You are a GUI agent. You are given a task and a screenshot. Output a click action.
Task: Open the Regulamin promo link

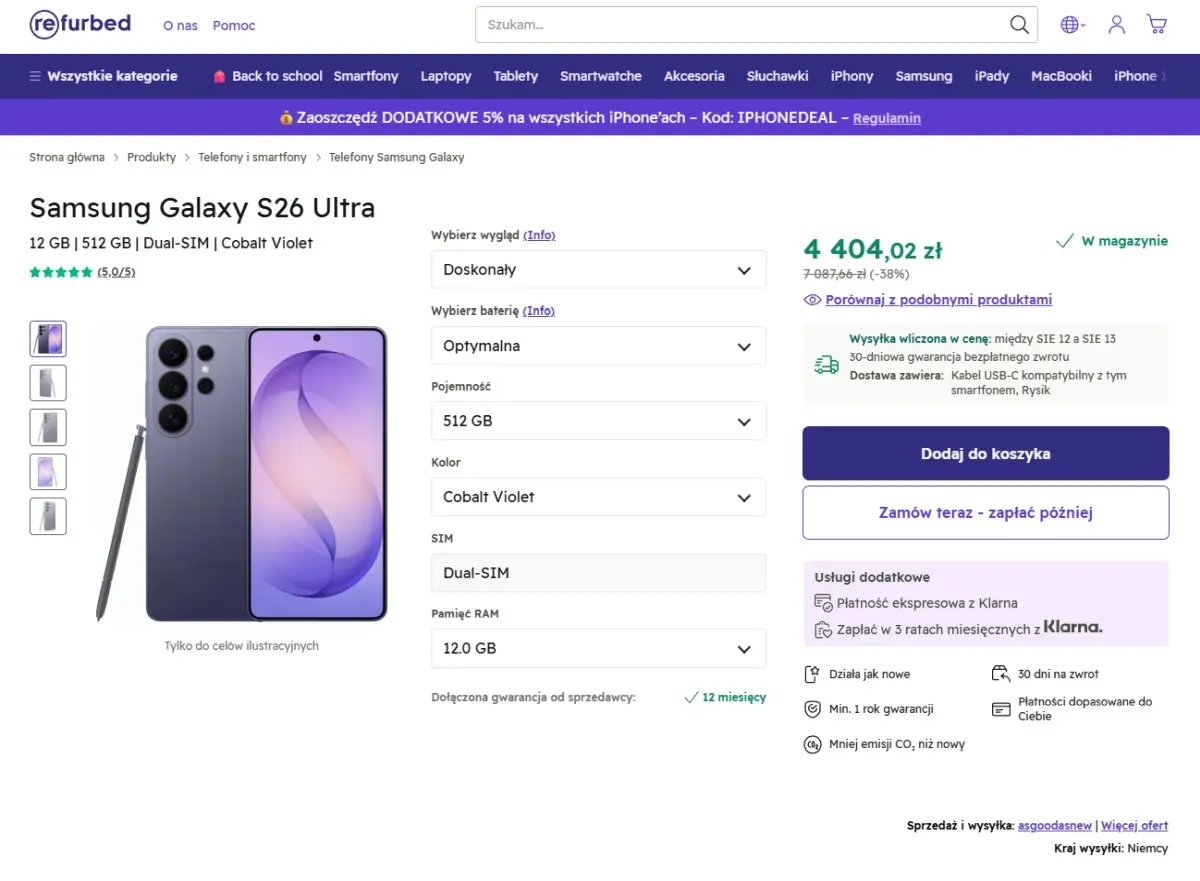click(x=887, y=118)
